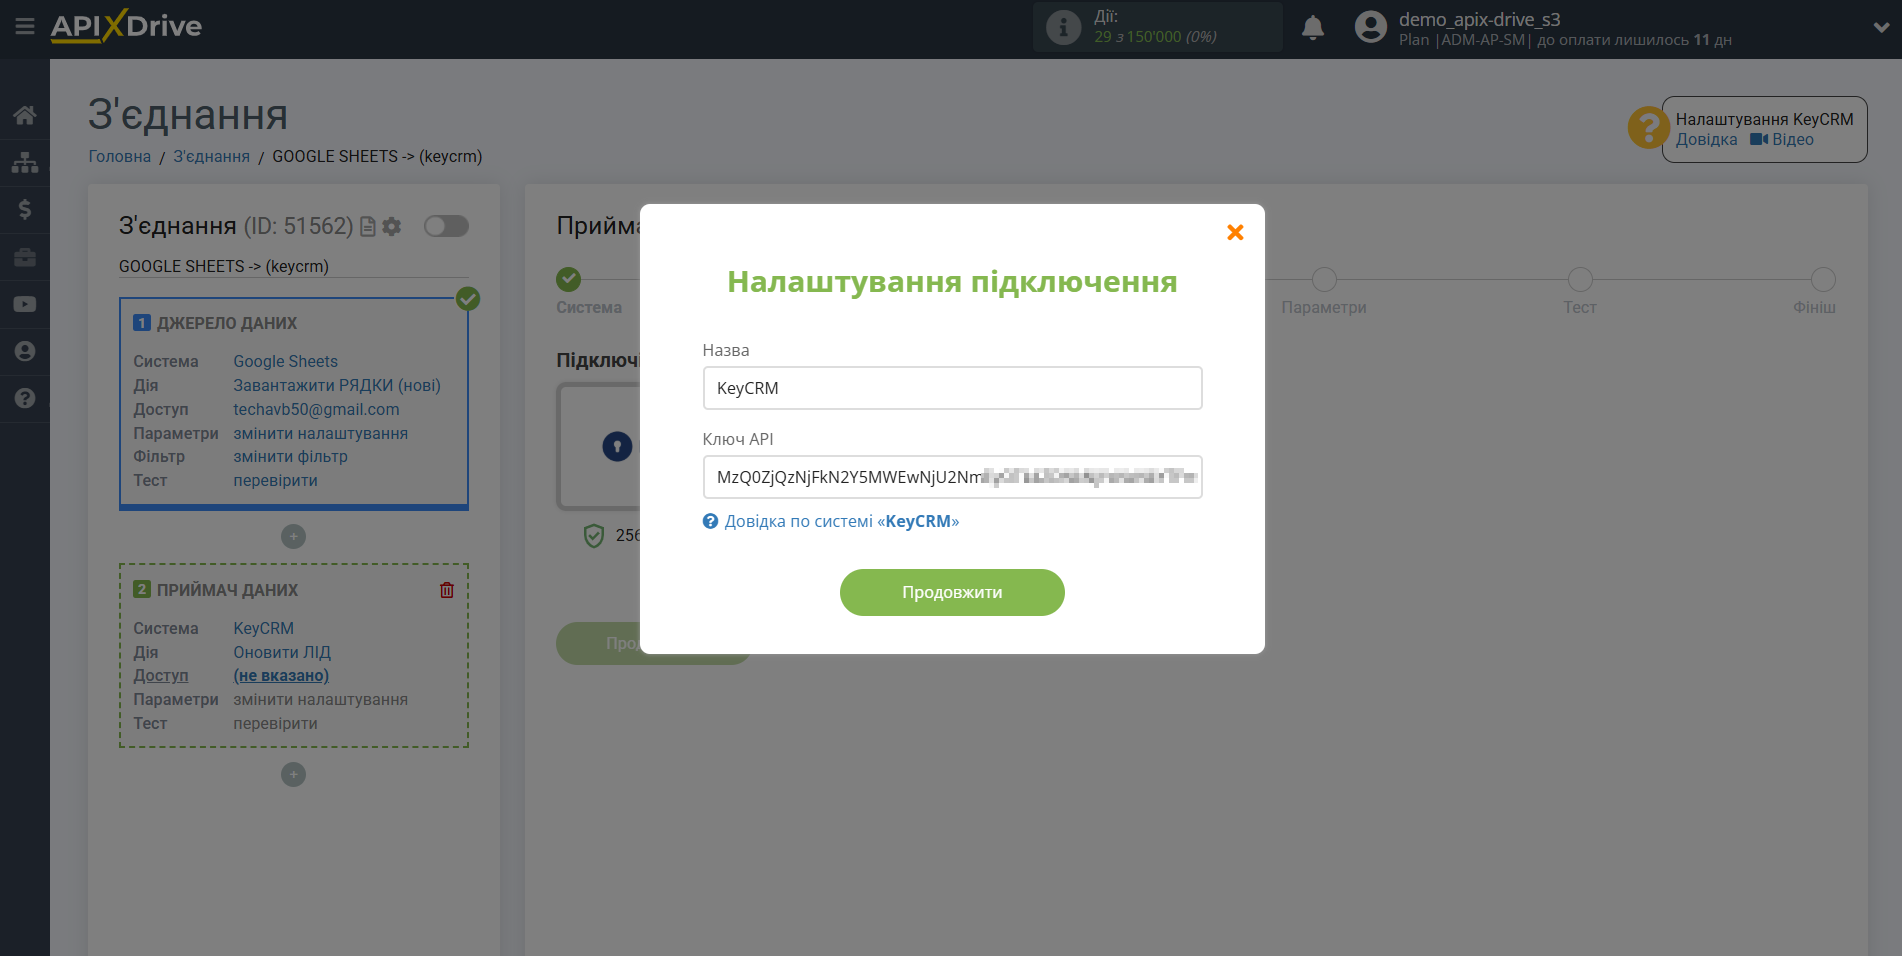The image size is (1902, 956).
Task: Open the briefcase sidebar icon
Action: click(25, 257)
